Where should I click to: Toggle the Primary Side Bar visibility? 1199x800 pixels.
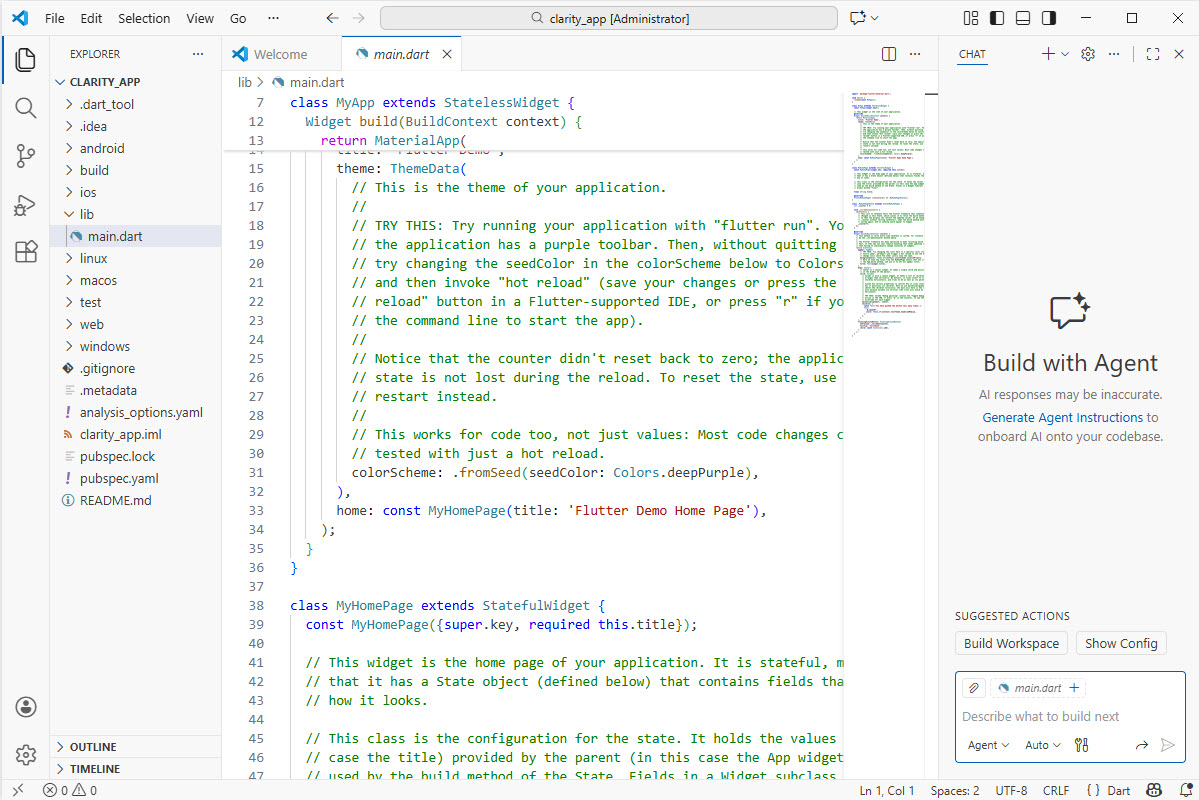point(997,18)
